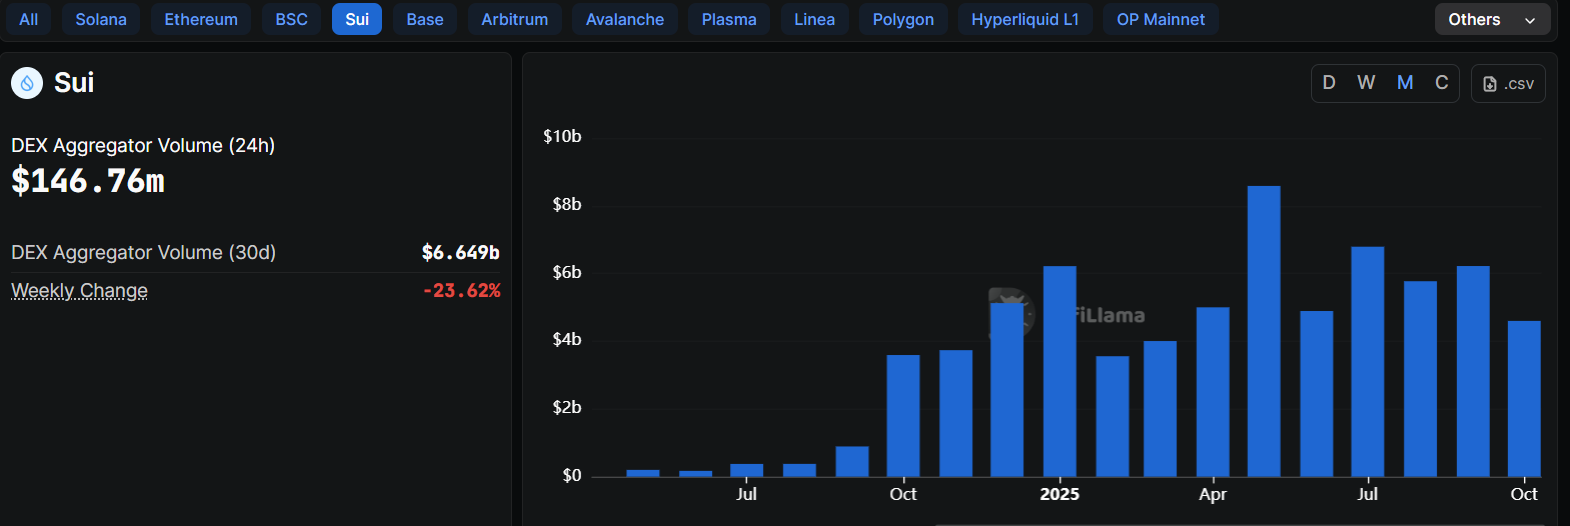Click the chart bar above first Oct label
The width and height of the screenshot is (1570, 526).
coord(903,416)
